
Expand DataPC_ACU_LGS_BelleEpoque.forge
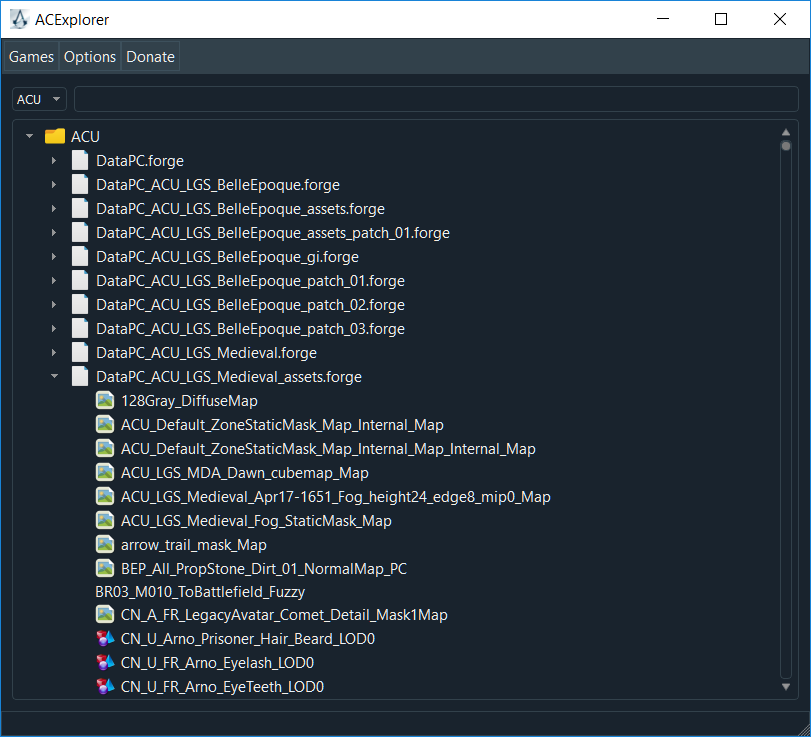click(54, 185)
